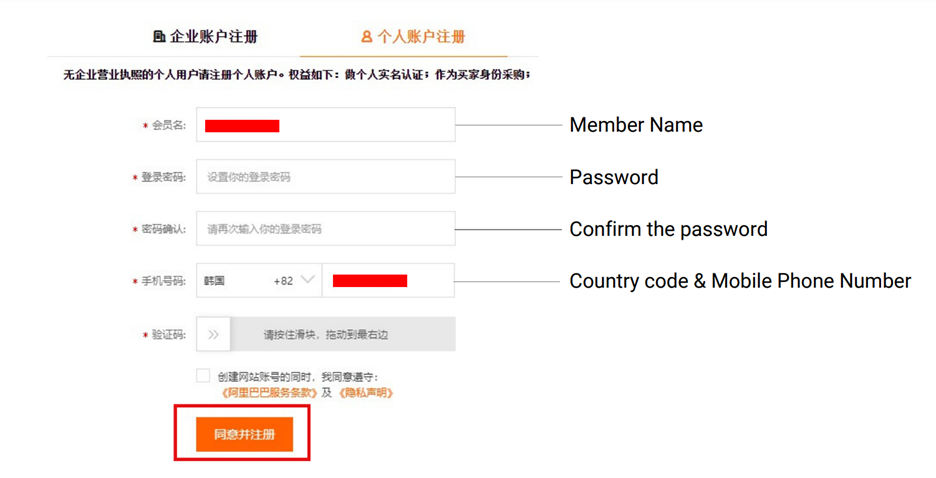Click into the 登录密码 password field
936x478 pixels.
325,177
